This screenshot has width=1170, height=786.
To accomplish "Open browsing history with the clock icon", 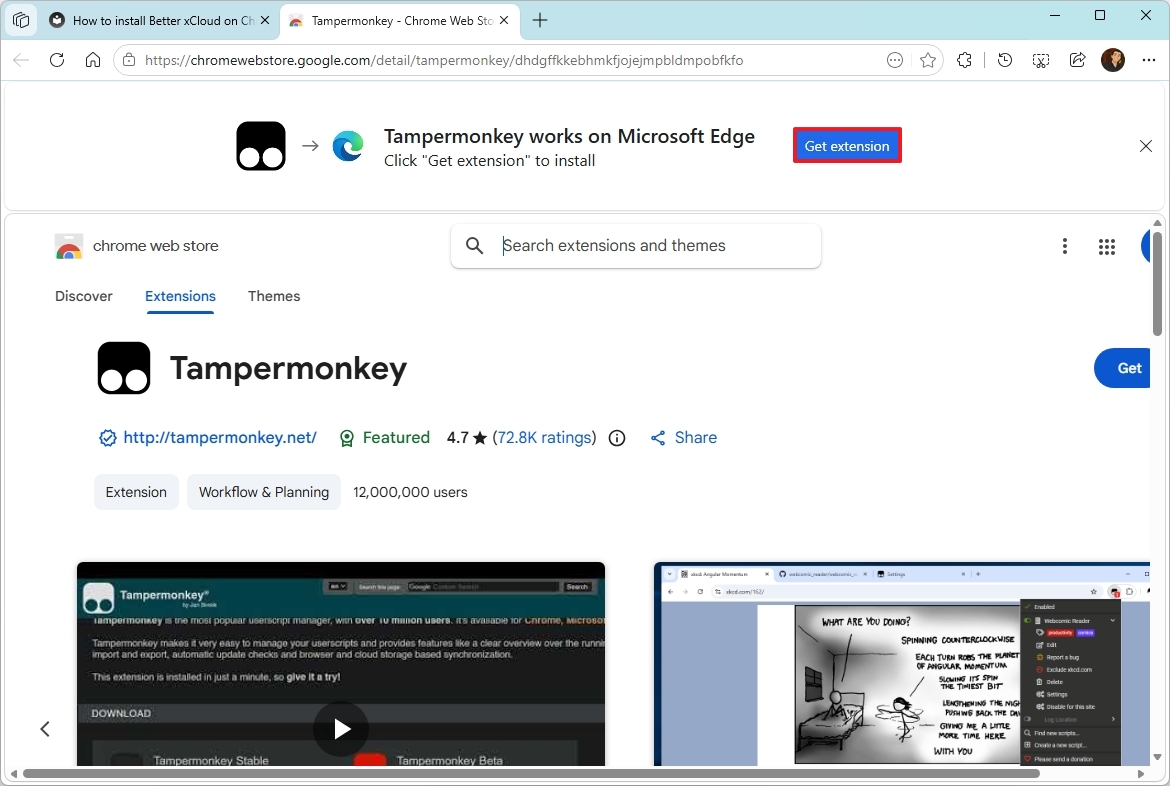I will (1004, 60).
